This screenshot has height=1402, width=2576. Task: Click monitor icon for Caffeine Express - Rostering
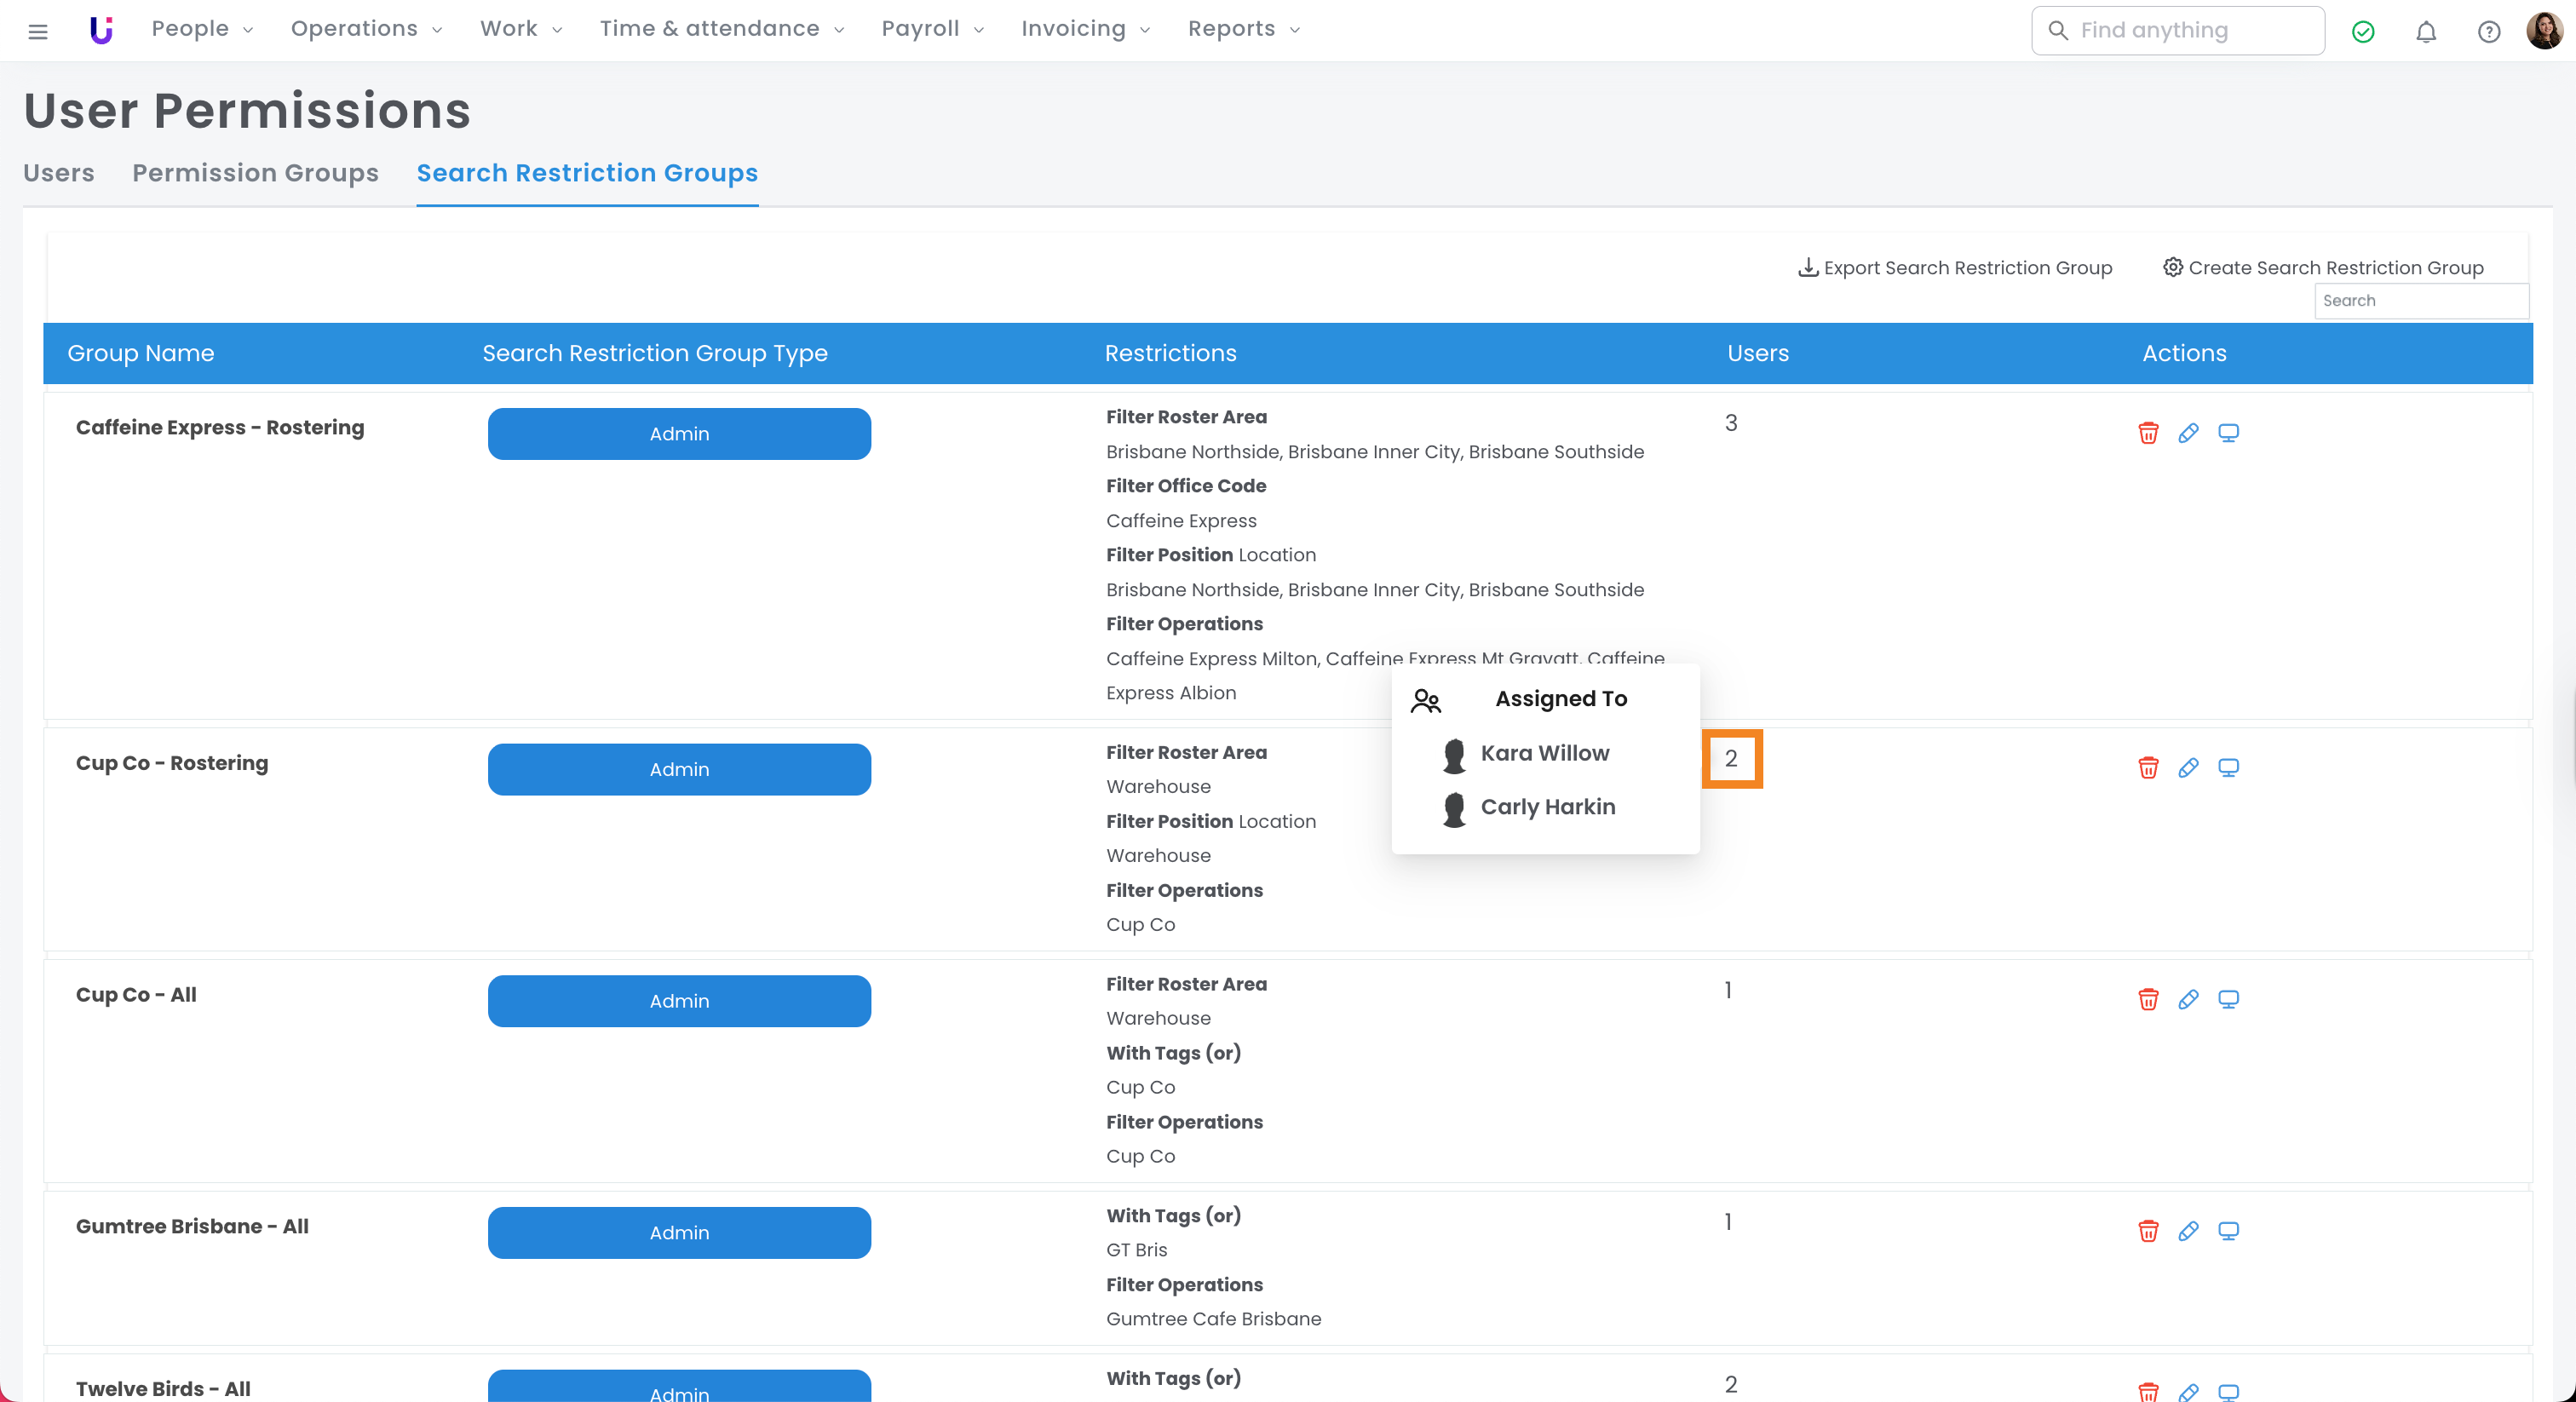pos(2228,433)
